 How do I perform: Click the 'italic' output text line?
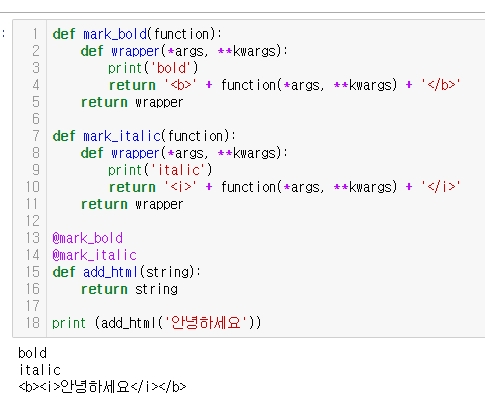[40, 370]
